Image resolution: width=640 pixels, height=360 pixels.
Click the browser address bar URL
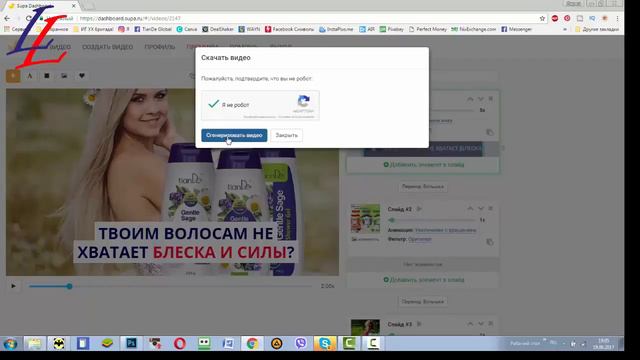coord(130,18)
